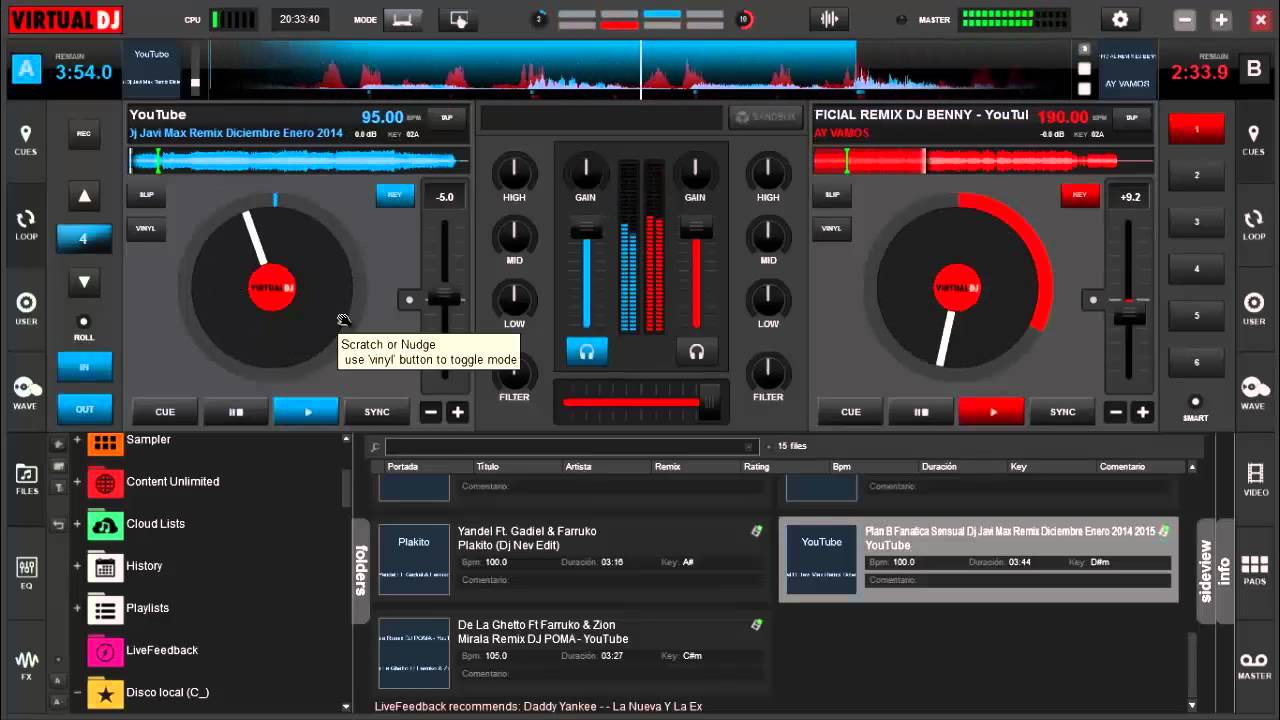This screenshot has width=1280, height=720.
Task: Select the laptop MODE icon
Action: point(403,19)
